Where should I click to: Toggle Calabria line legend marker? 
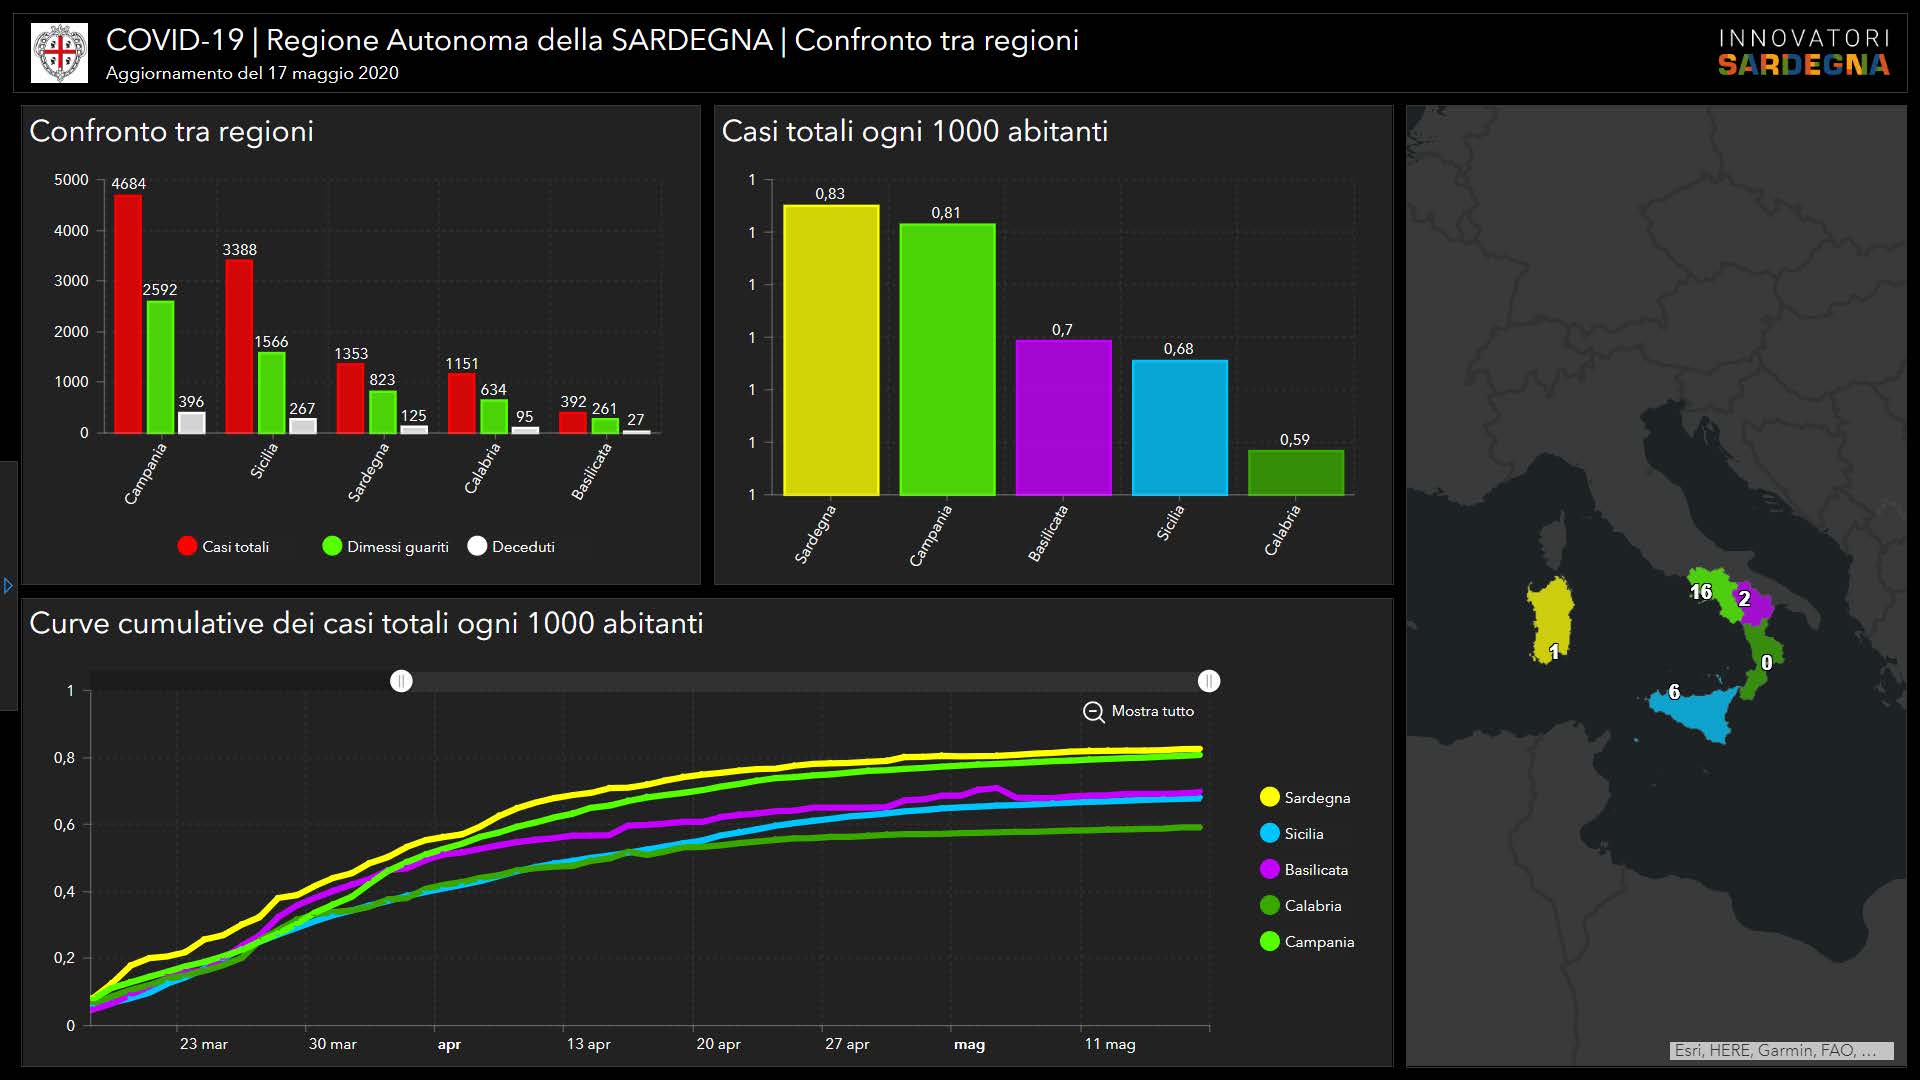pyautogui.click(x=1270, y=905)
